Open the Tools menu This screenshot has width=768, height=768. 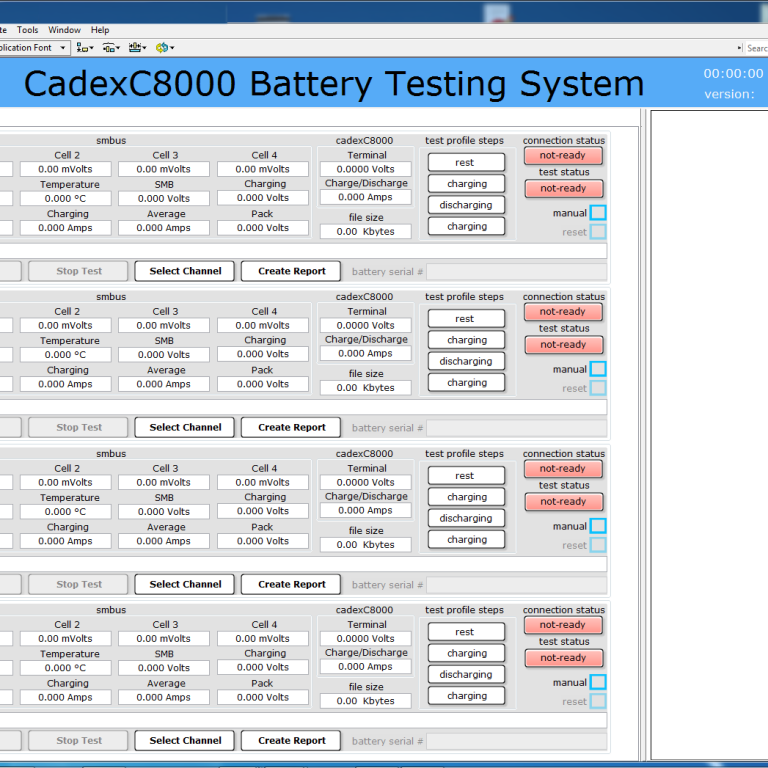pyautogui.click(x=27, y=30)
